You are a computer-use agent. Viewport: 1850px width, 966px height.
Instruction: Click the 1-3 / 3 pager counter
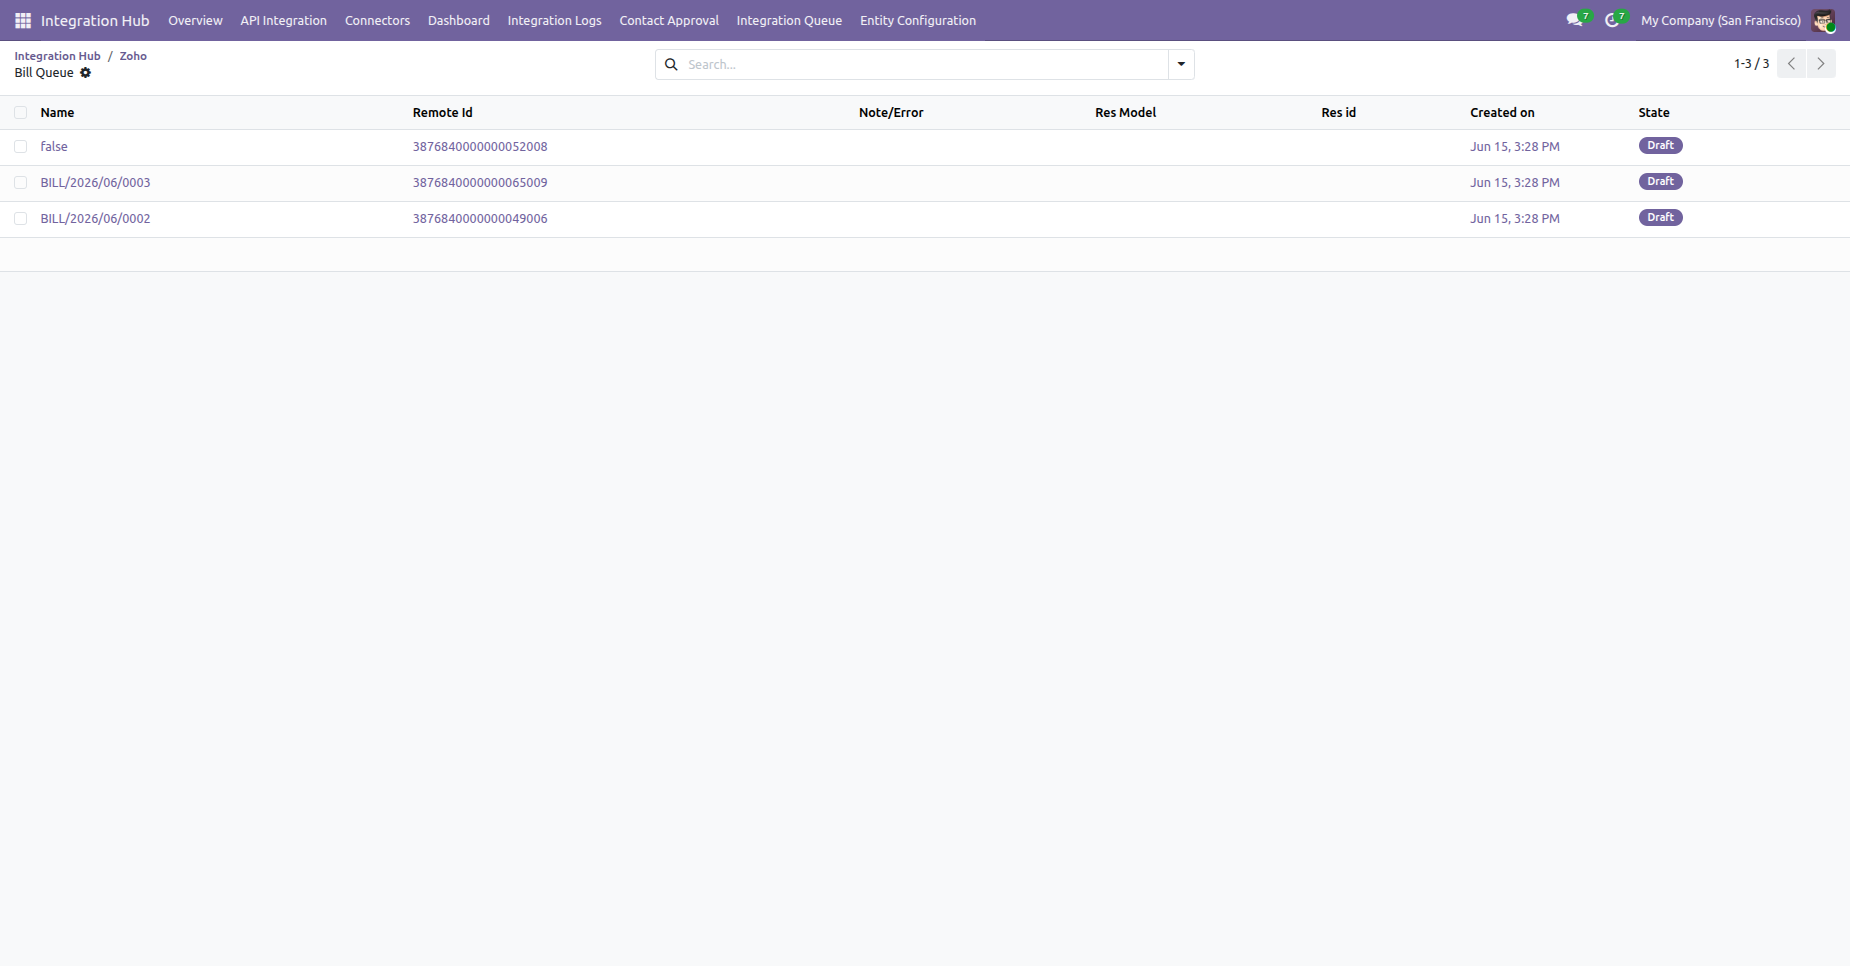1751,64
